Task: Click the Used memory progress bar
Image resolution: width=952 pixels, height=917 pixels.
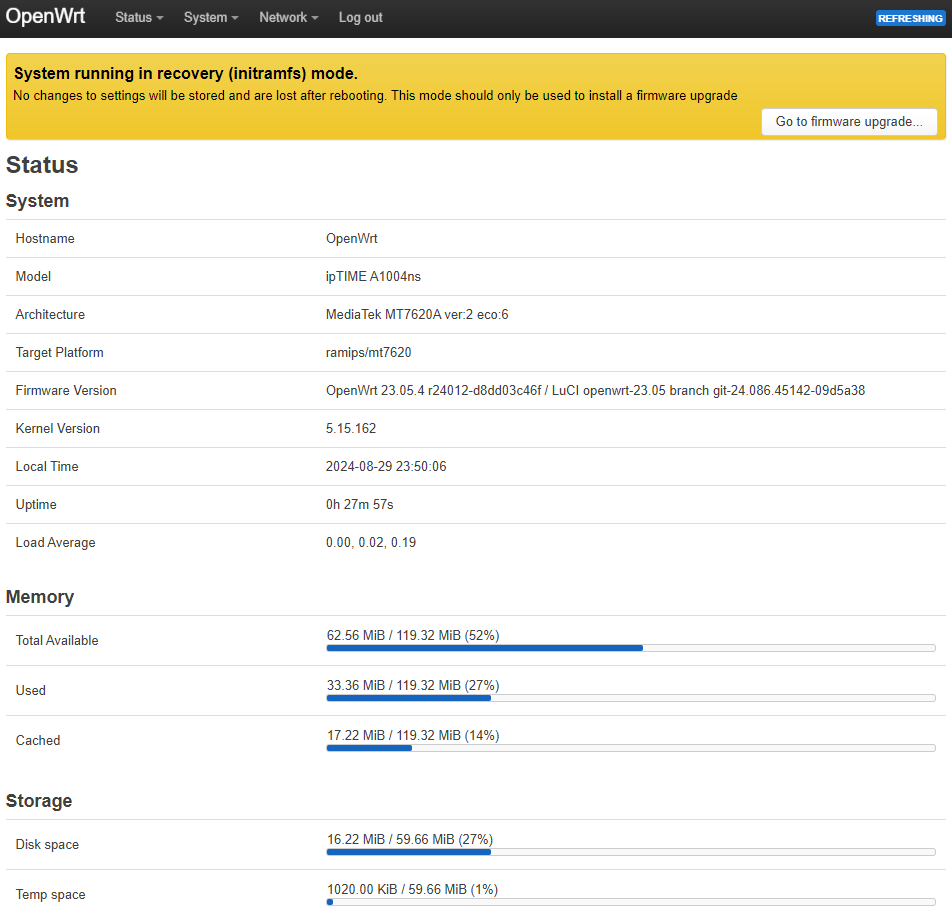Action: (631, 698)
